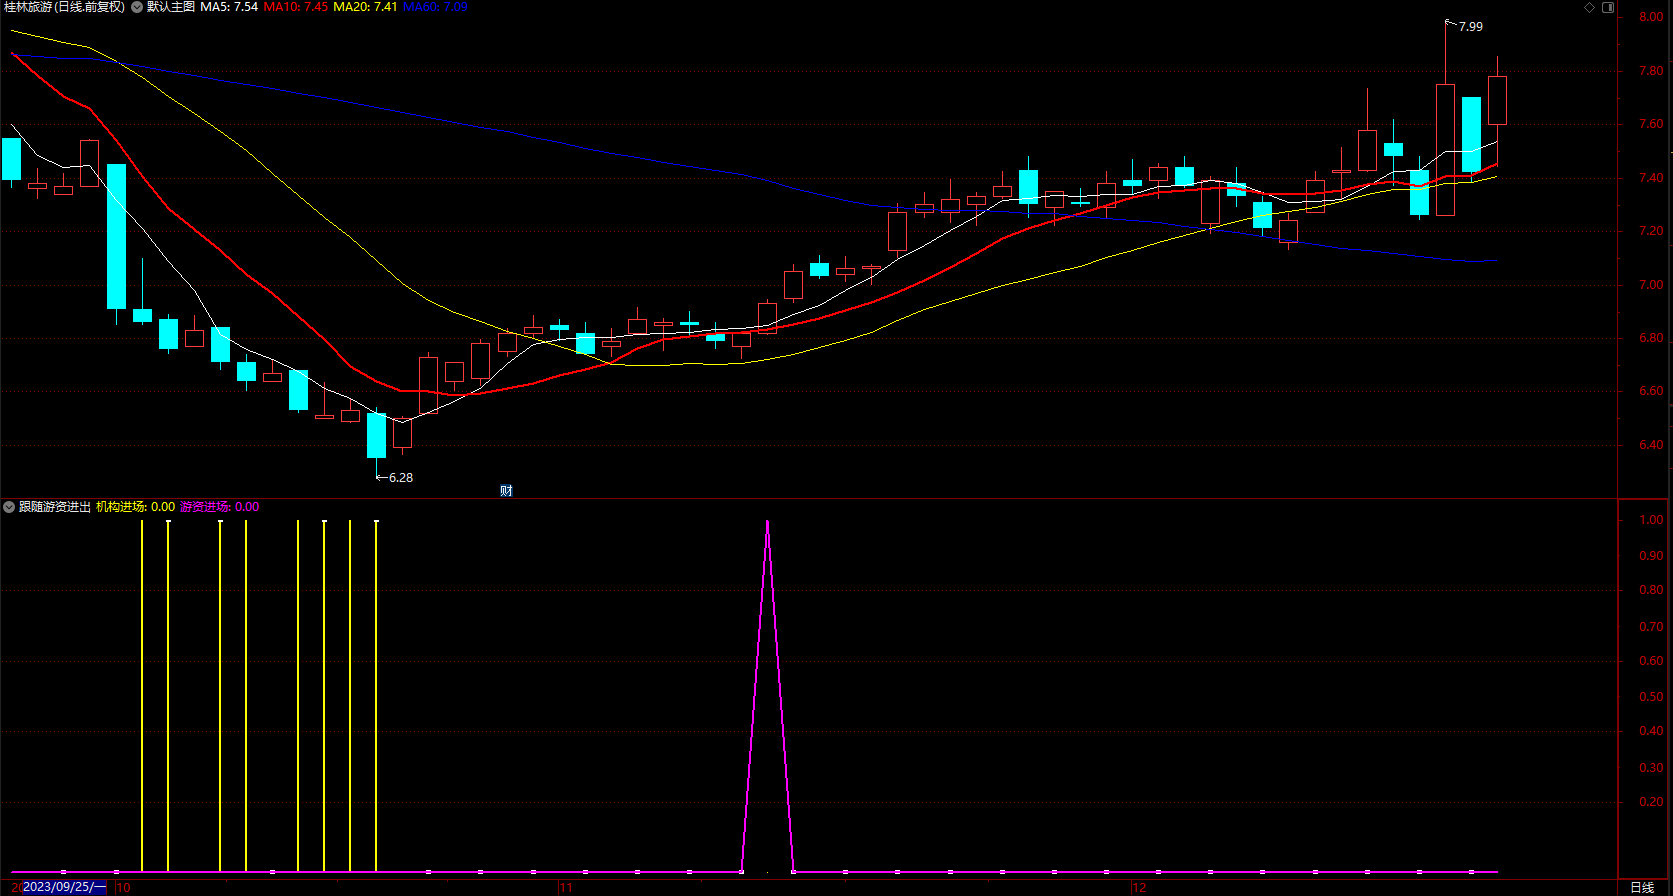Select the 机构进场: 0.00 label
This screenshot has width=1673, height=896.
pos(135,507)
